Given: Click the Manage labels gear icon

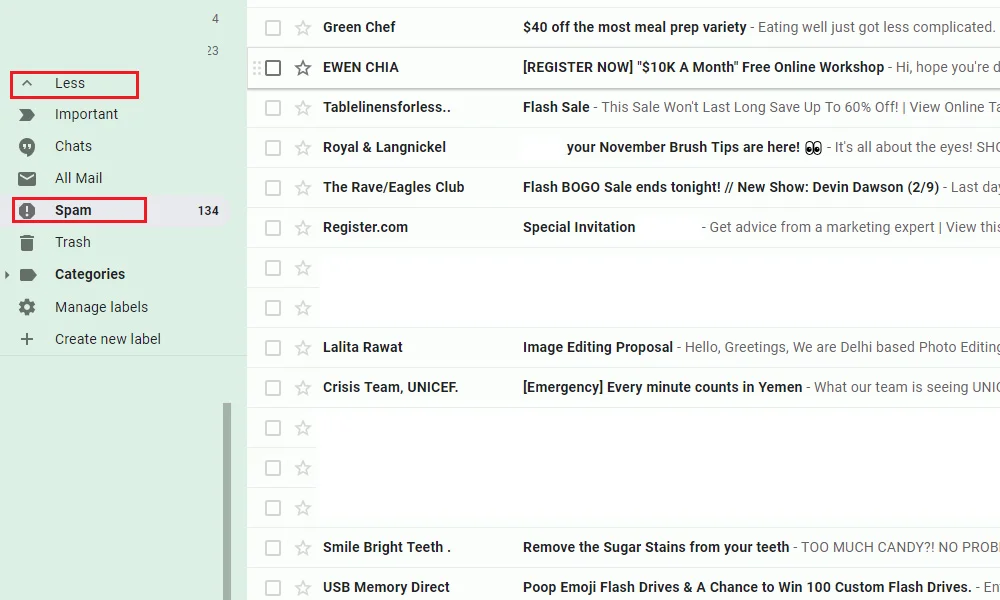Looking at the screenshot, I should [x=27, y=307].
